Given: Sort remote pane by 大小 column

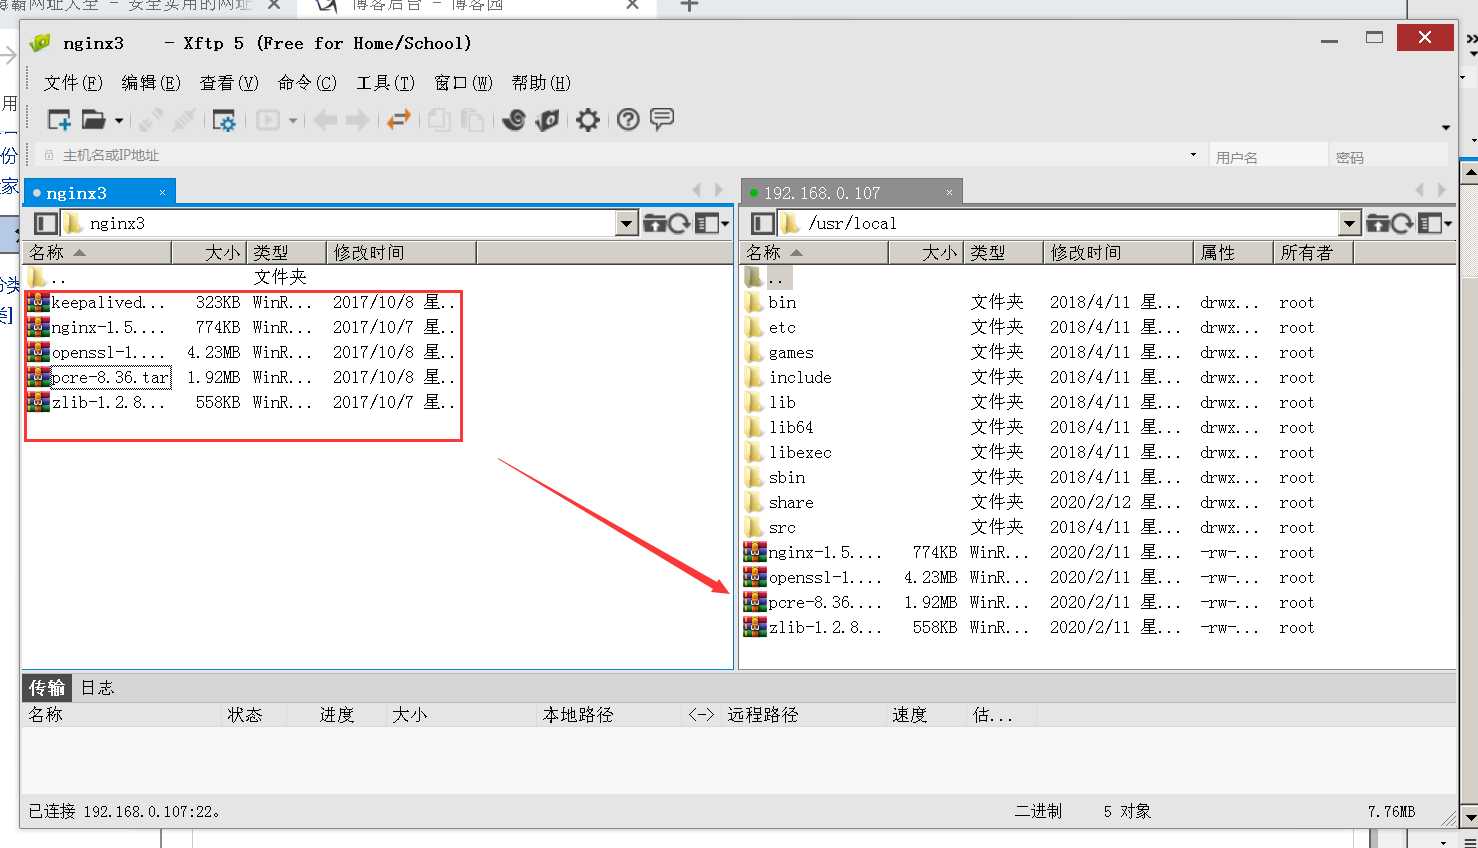Looking at the screenshot, I should pos(926,252).
